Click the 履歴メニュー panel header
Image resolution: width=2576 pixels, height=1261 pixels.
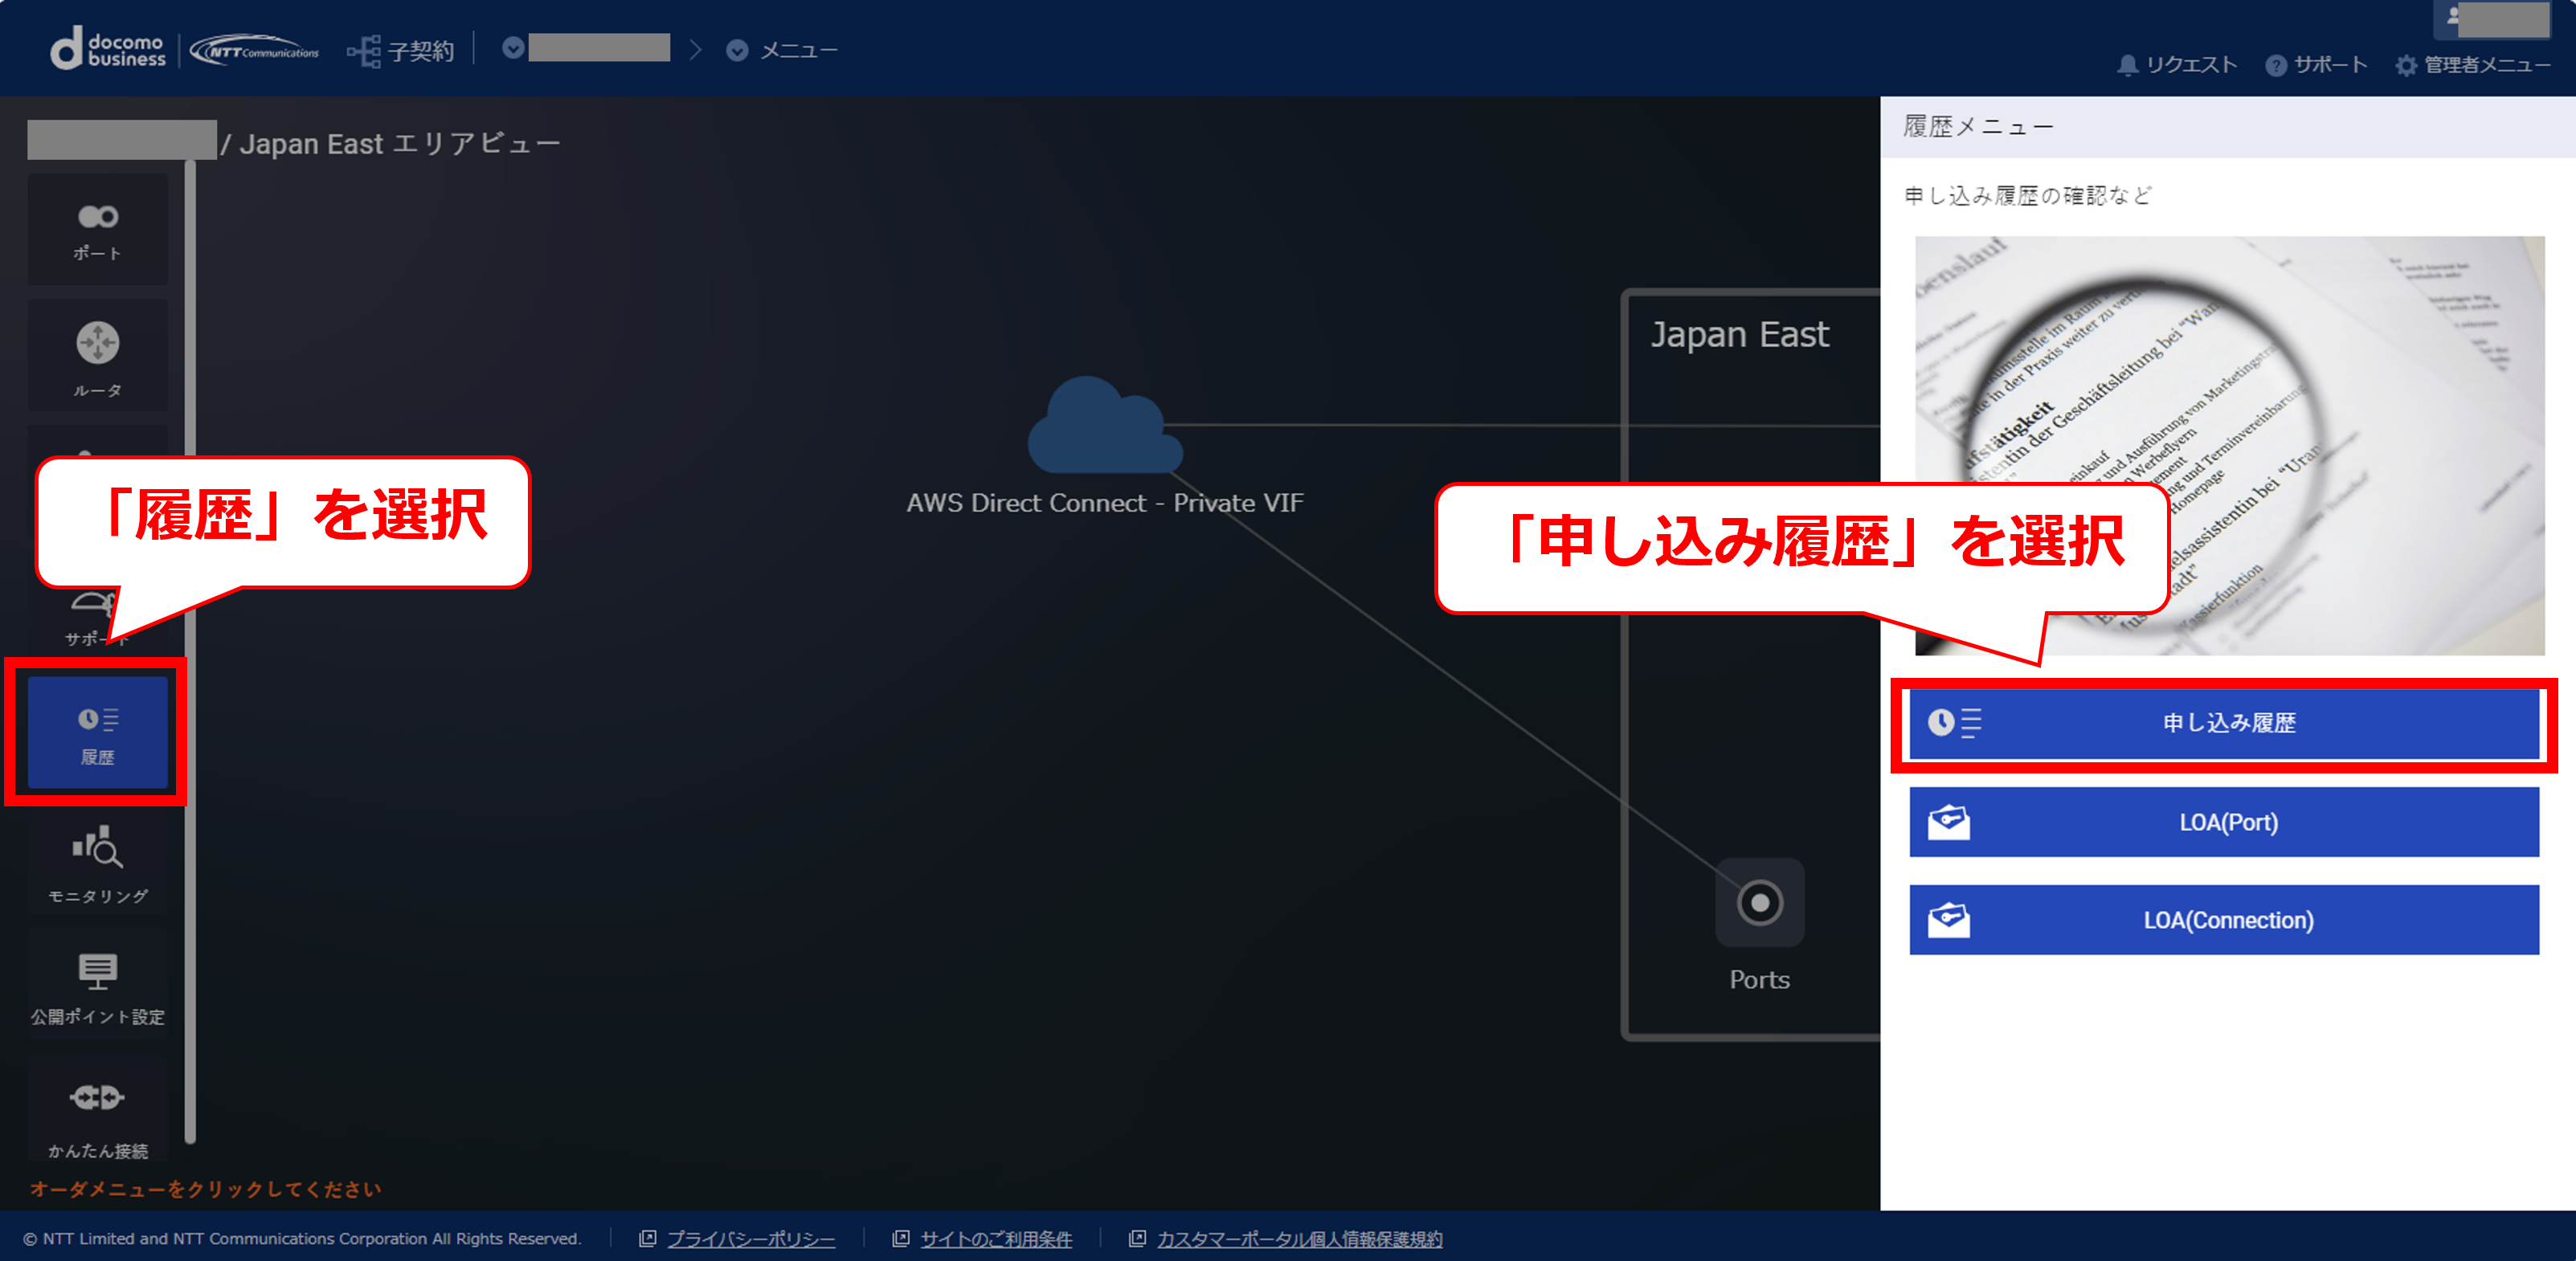2227,127
